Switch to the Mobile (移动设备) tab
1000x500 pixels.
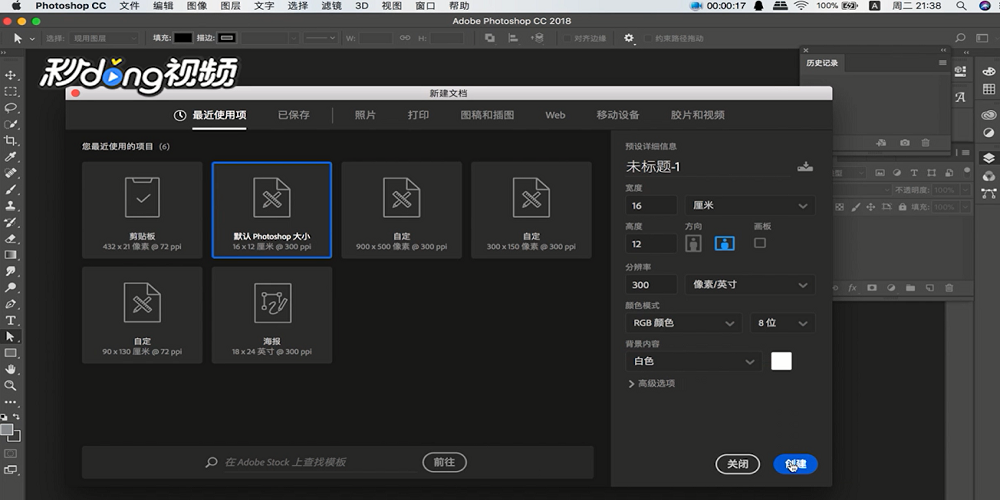coord(618,115)
